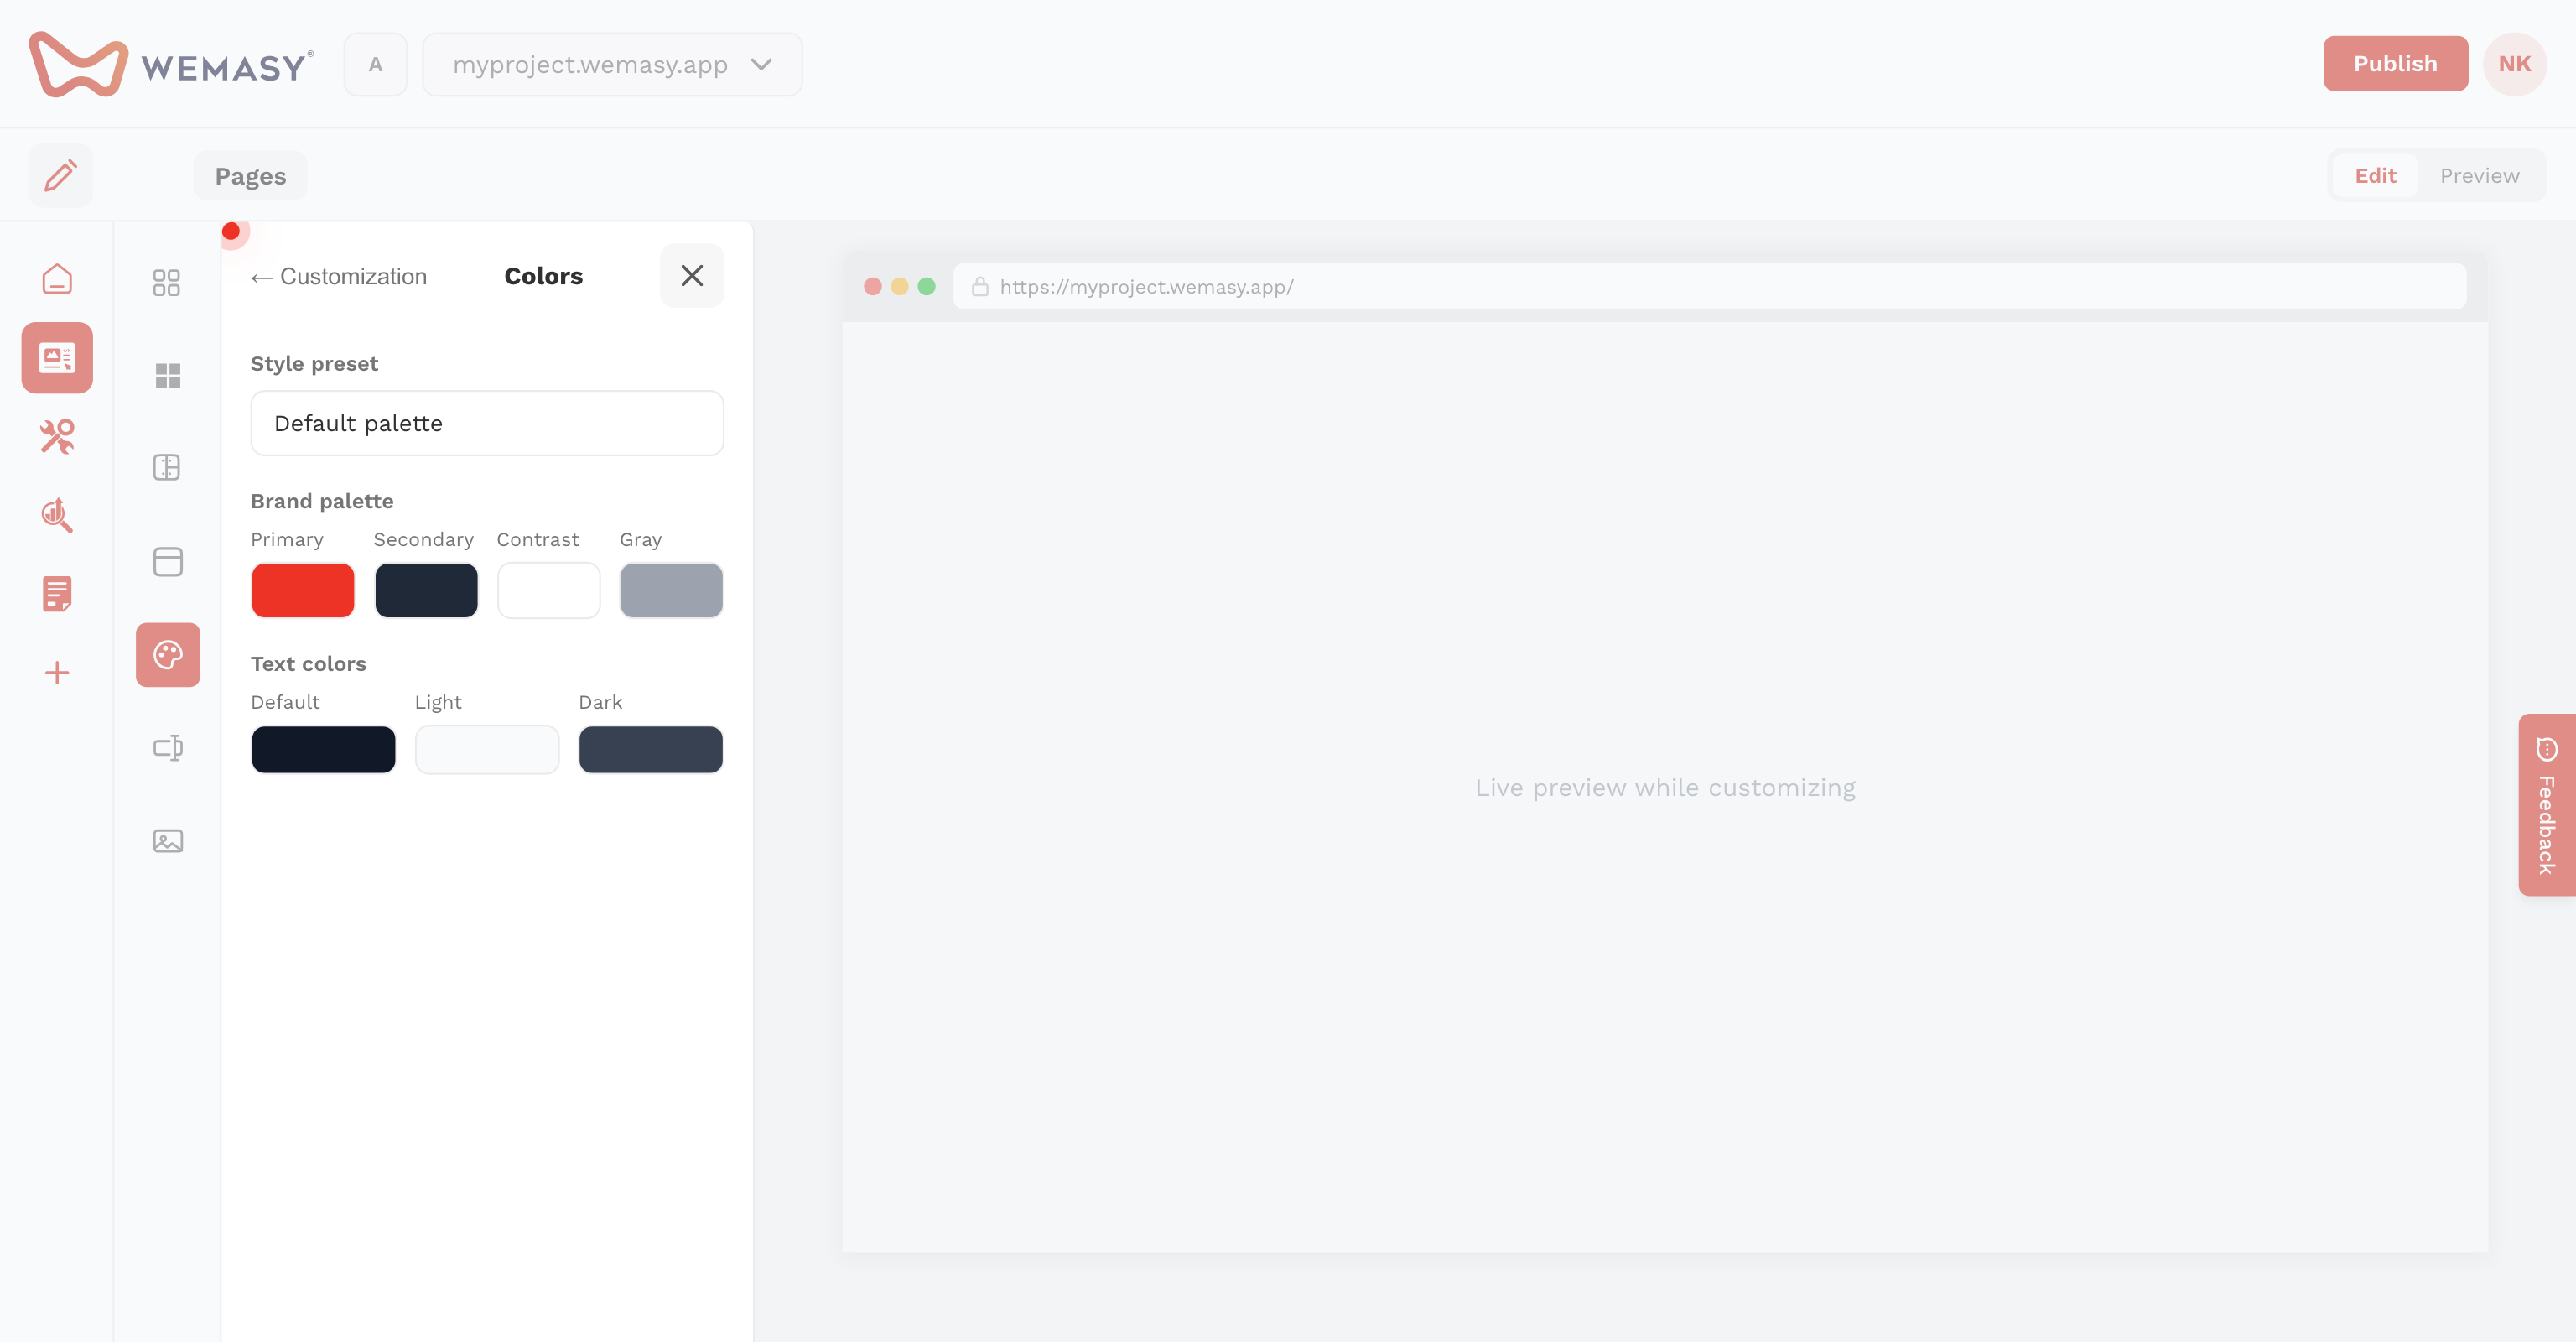Screen dimensions: 2576x1342
Task: Open the text field typography icon
Action: coord(167,747)
